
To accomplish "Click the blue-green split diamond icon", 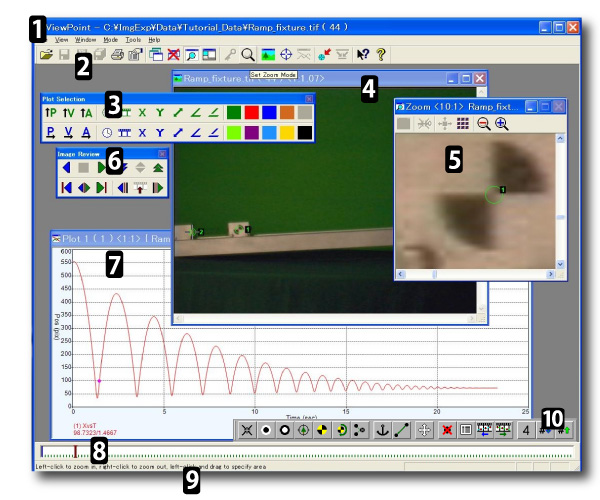I will point(84,187).
